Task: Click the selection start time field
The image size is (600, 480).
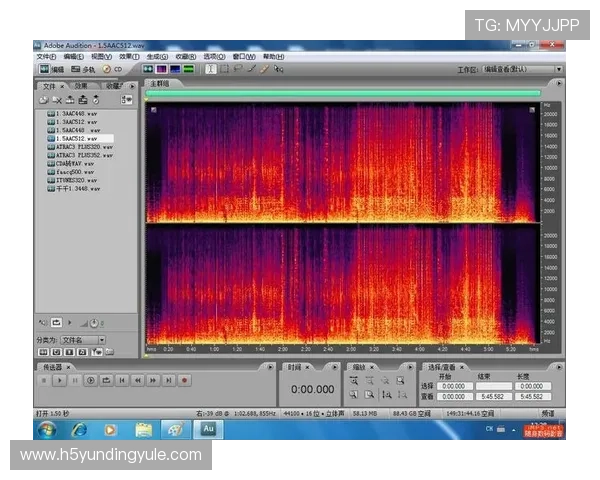Action: point(453,386)
